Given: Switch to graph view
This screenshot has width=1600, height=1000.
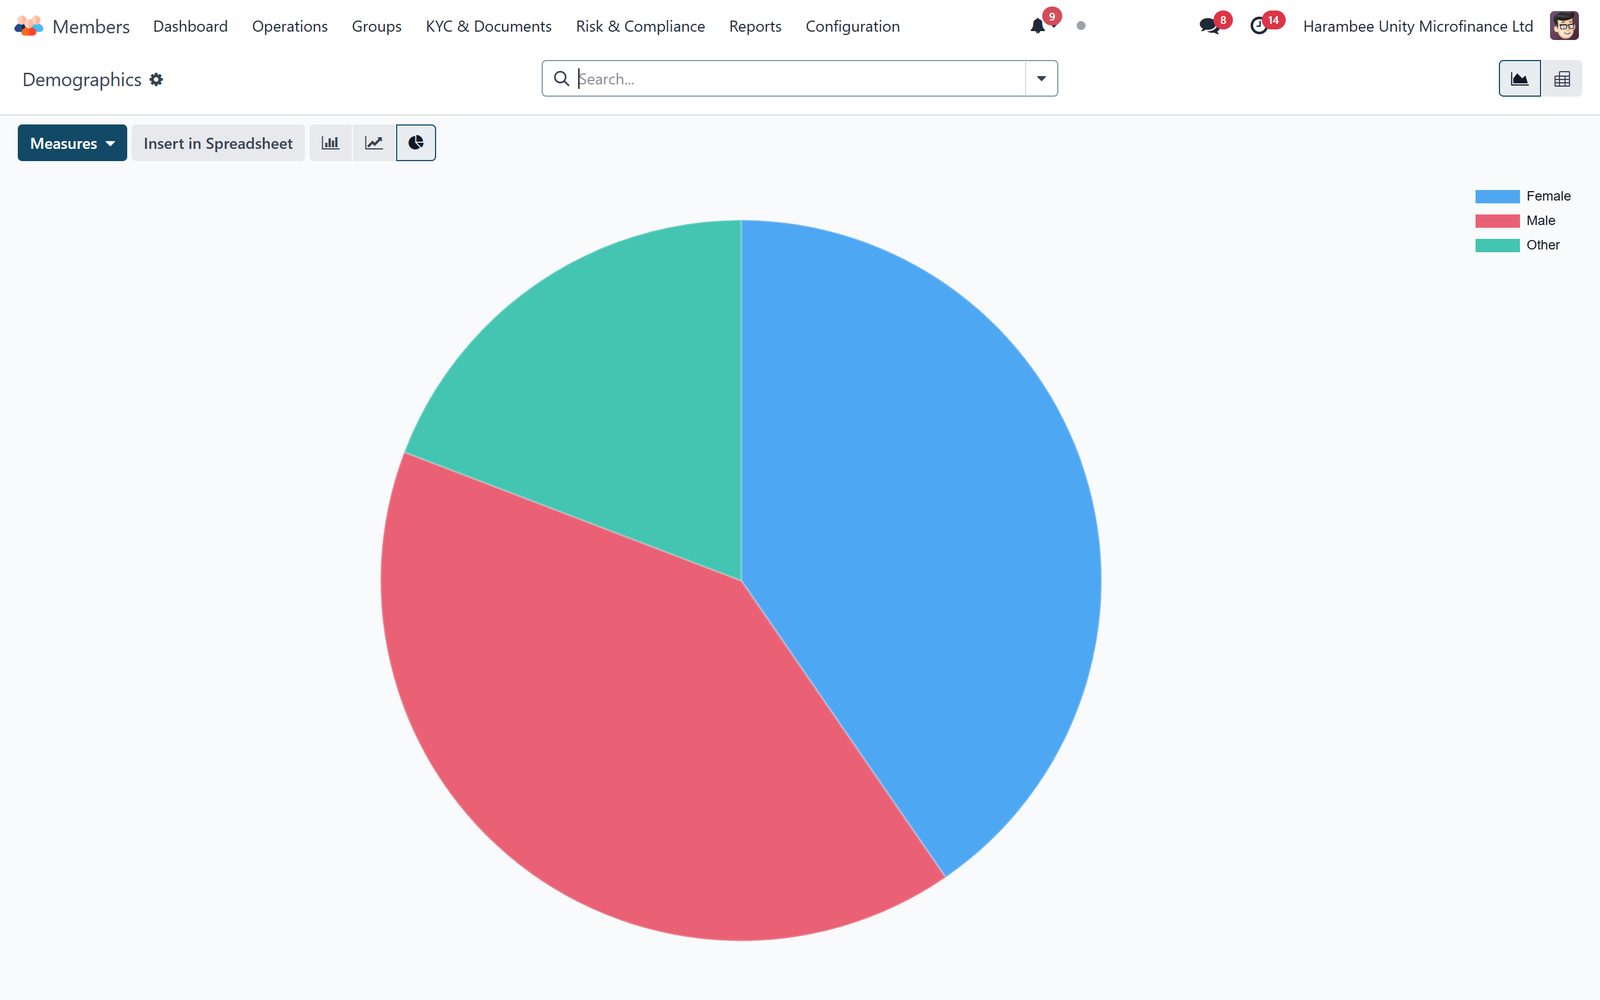Looking at the screenshot, I should pos(1519,79).
